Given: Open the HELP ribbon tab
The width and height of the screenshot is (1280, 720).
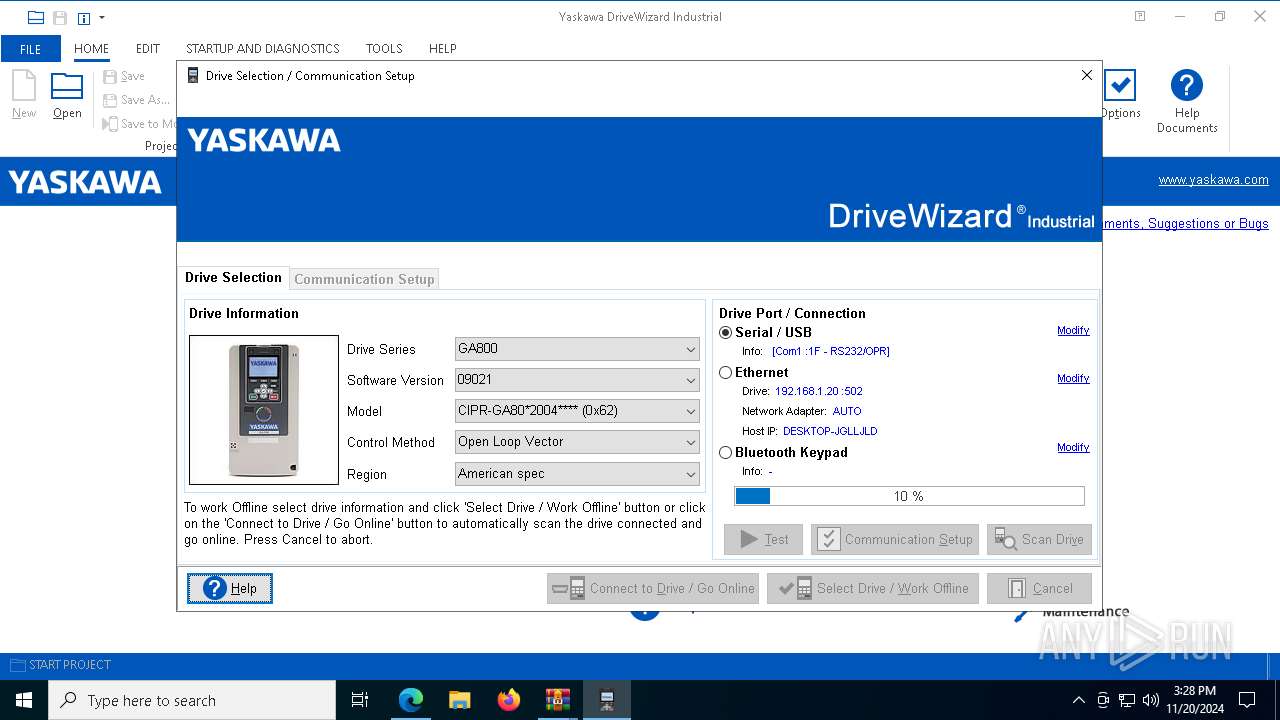Looking at the screenshot, I should click(x=442, y=48).
